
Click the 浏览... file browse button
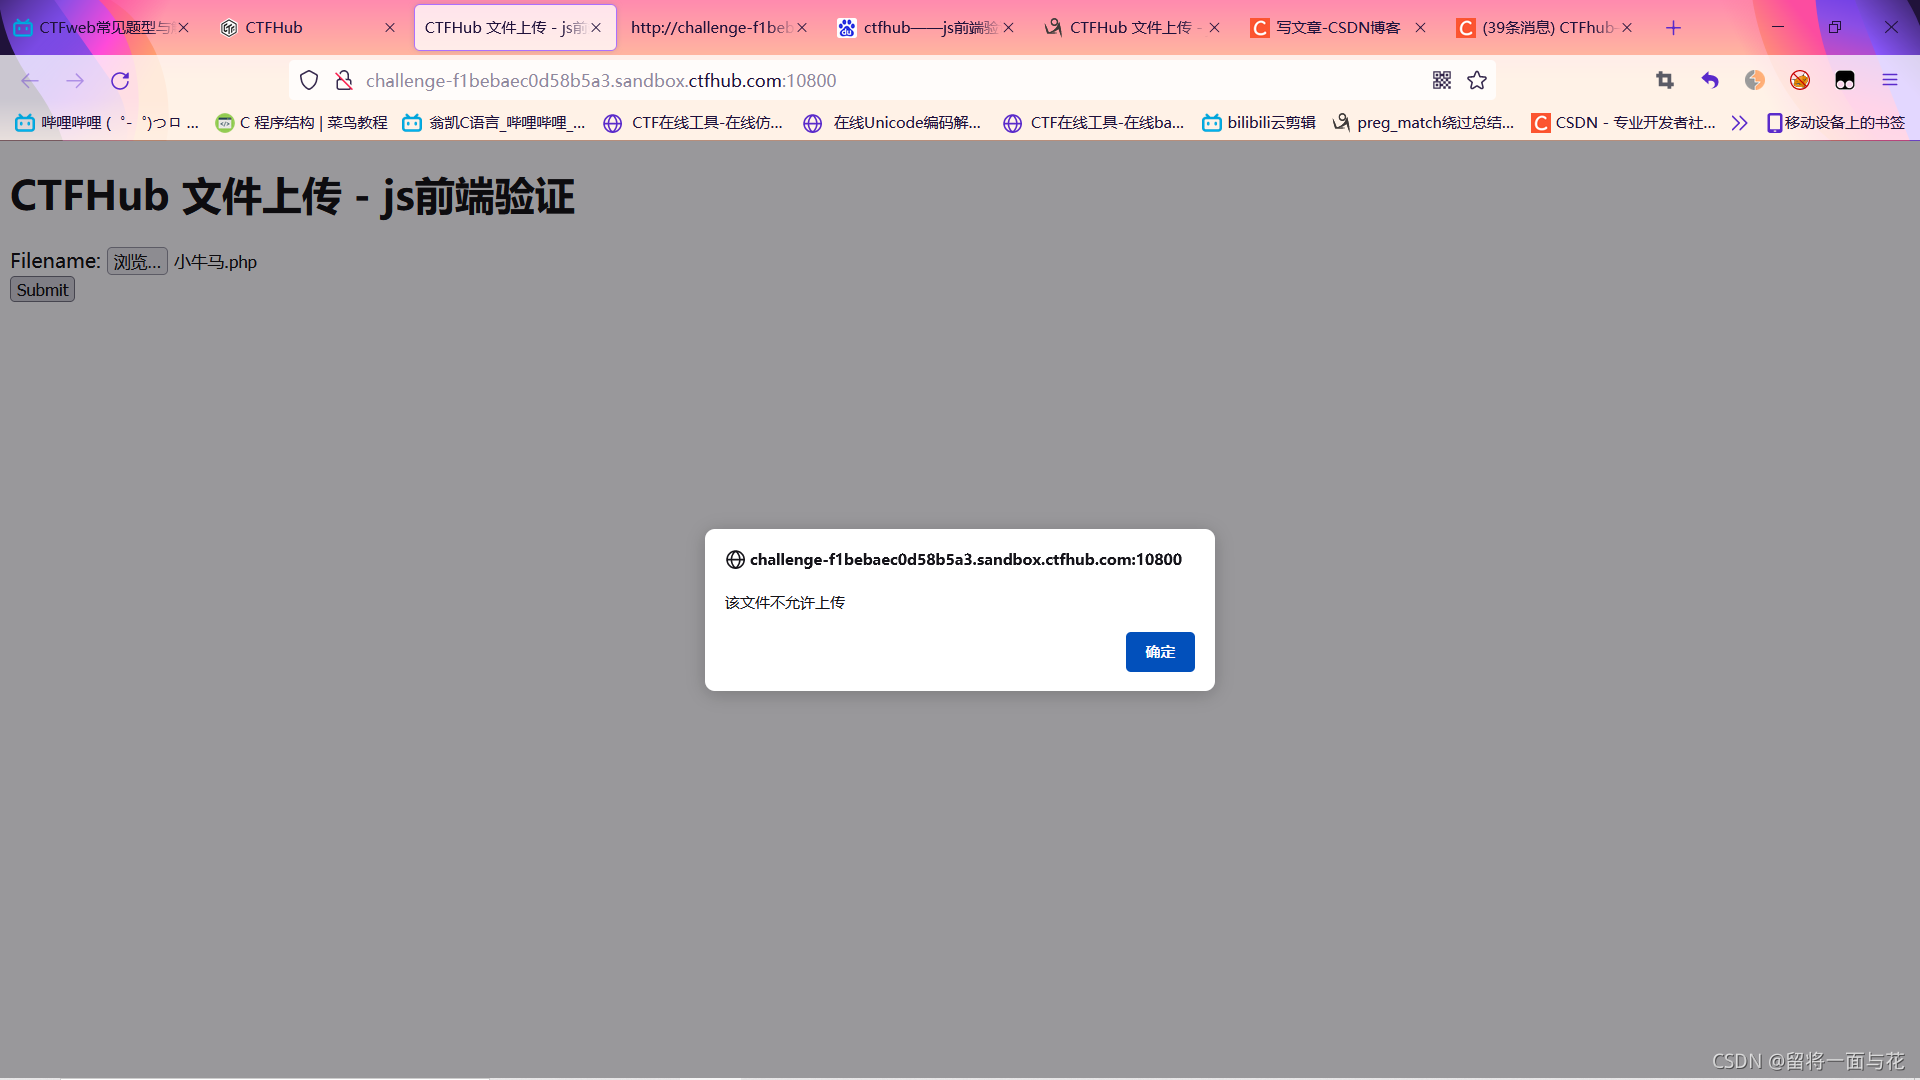click(x=137, y=262)
